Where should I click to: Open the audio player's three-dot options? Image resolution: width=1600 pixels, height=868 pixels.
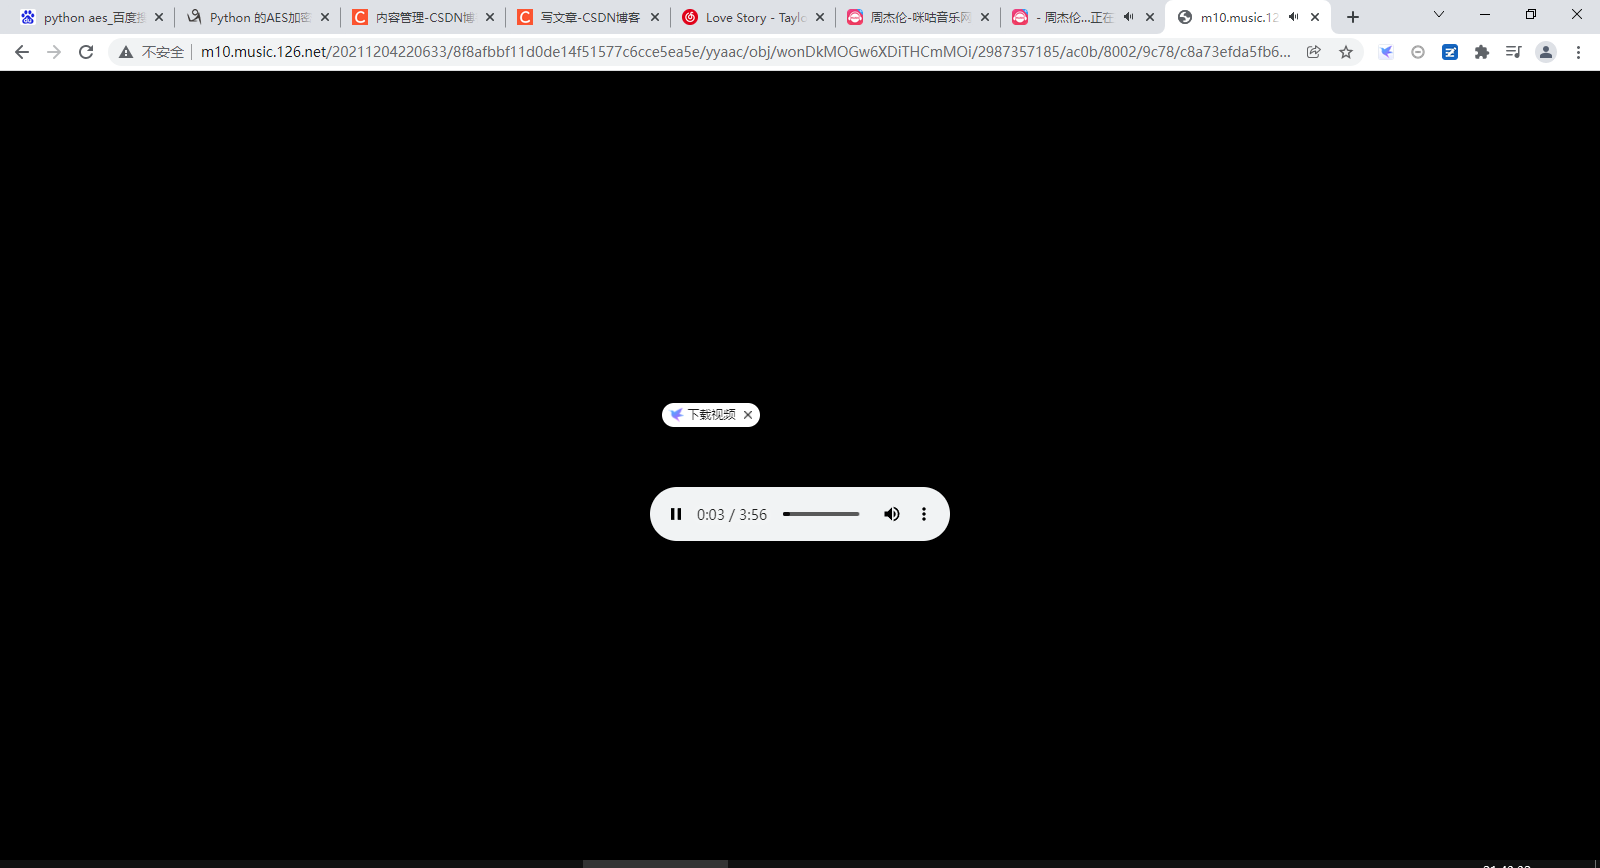[924, 514]
